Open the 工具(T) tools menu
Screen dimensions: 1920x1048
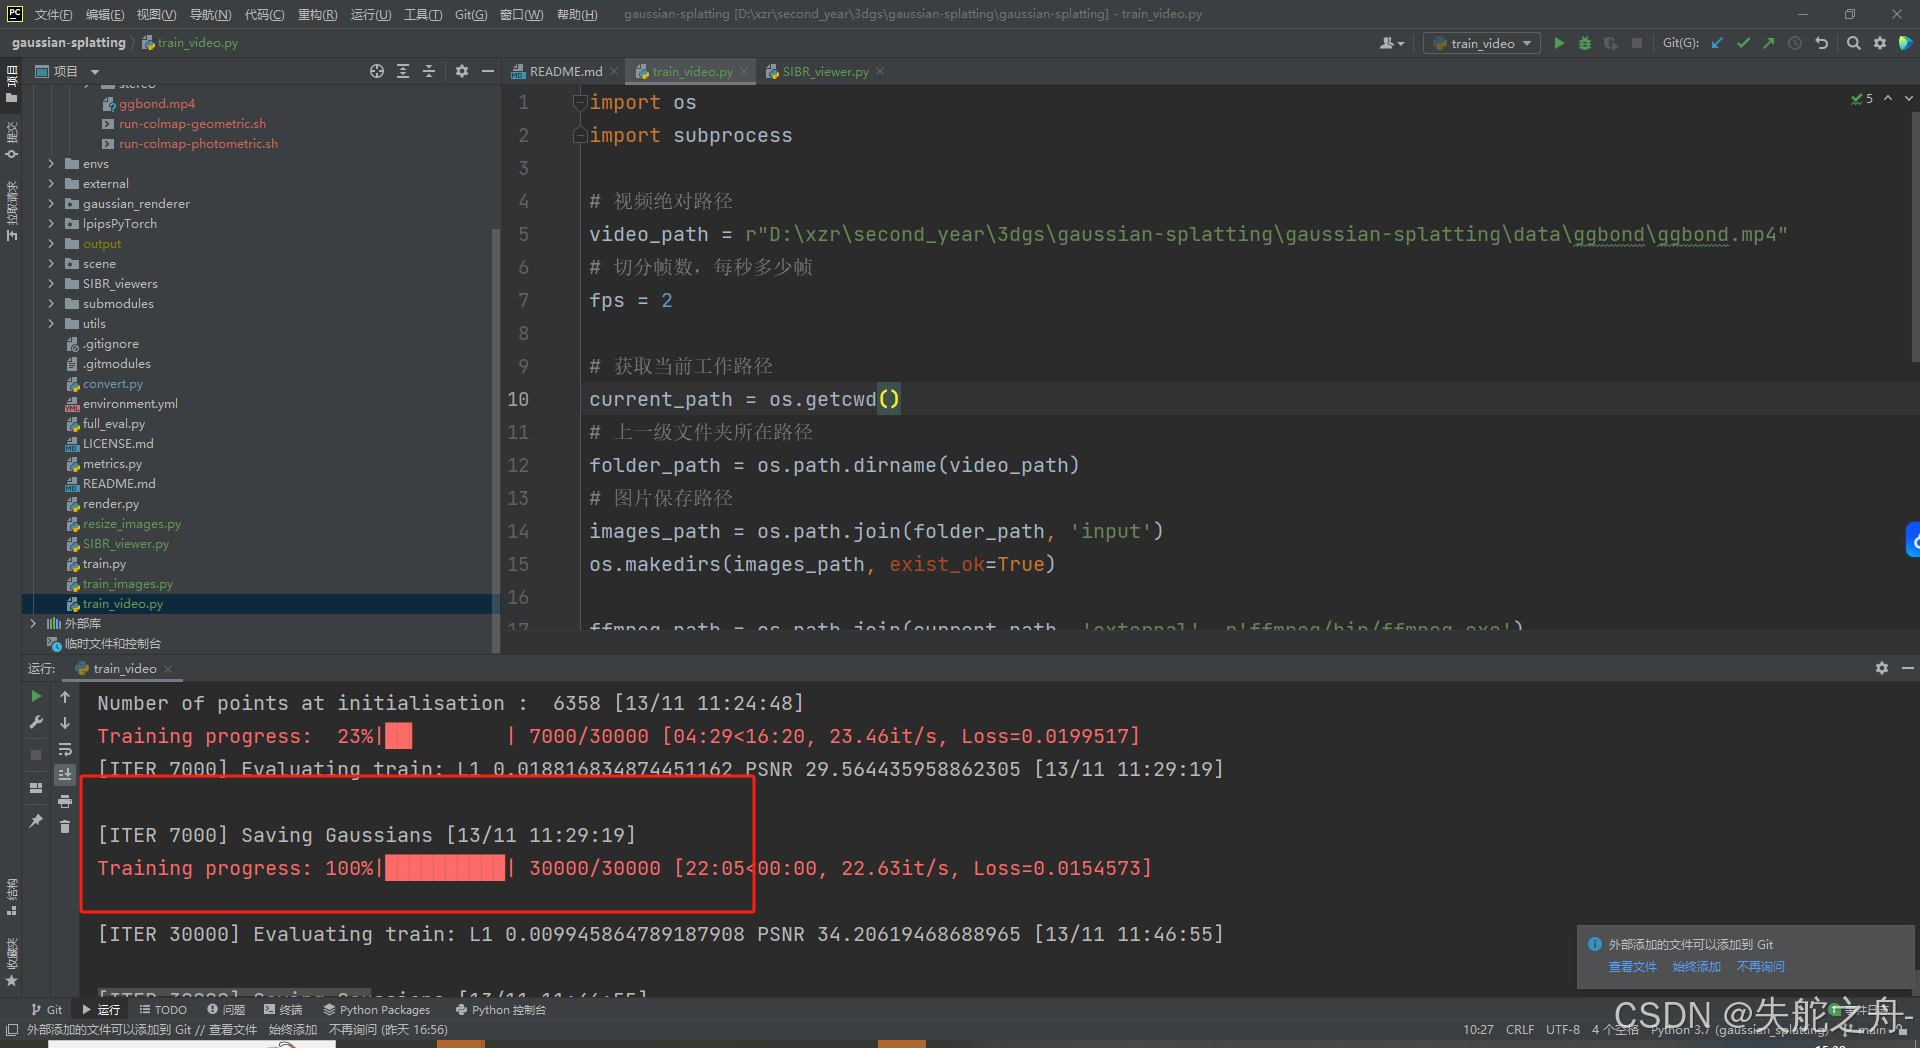(x=423, y=14)
